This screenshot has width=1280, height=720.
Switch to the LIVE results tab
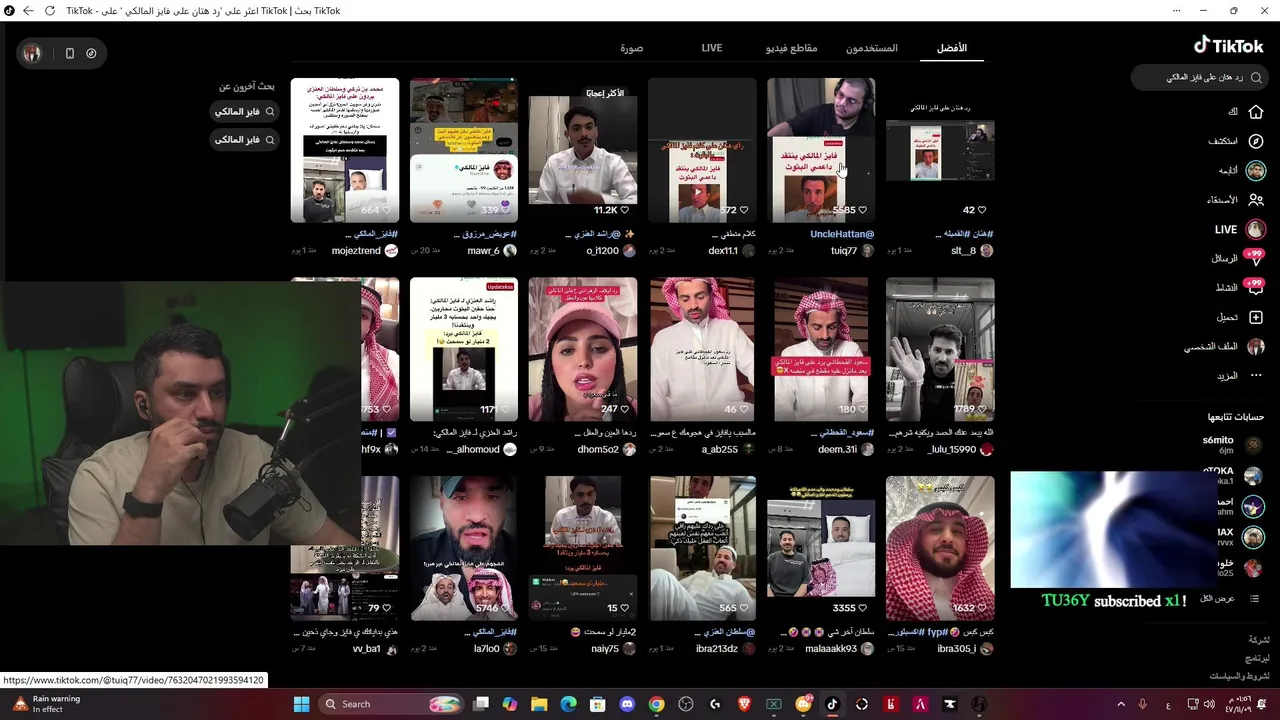[x=712, y=48]
